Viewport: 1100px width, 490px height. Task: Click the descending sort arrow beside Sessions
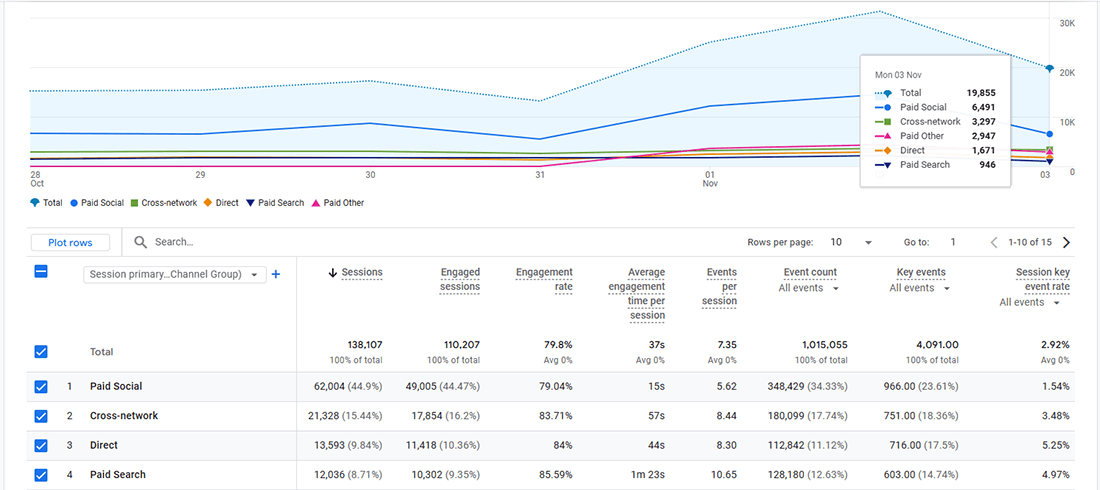pyautogui.click(x=333, y=273)
